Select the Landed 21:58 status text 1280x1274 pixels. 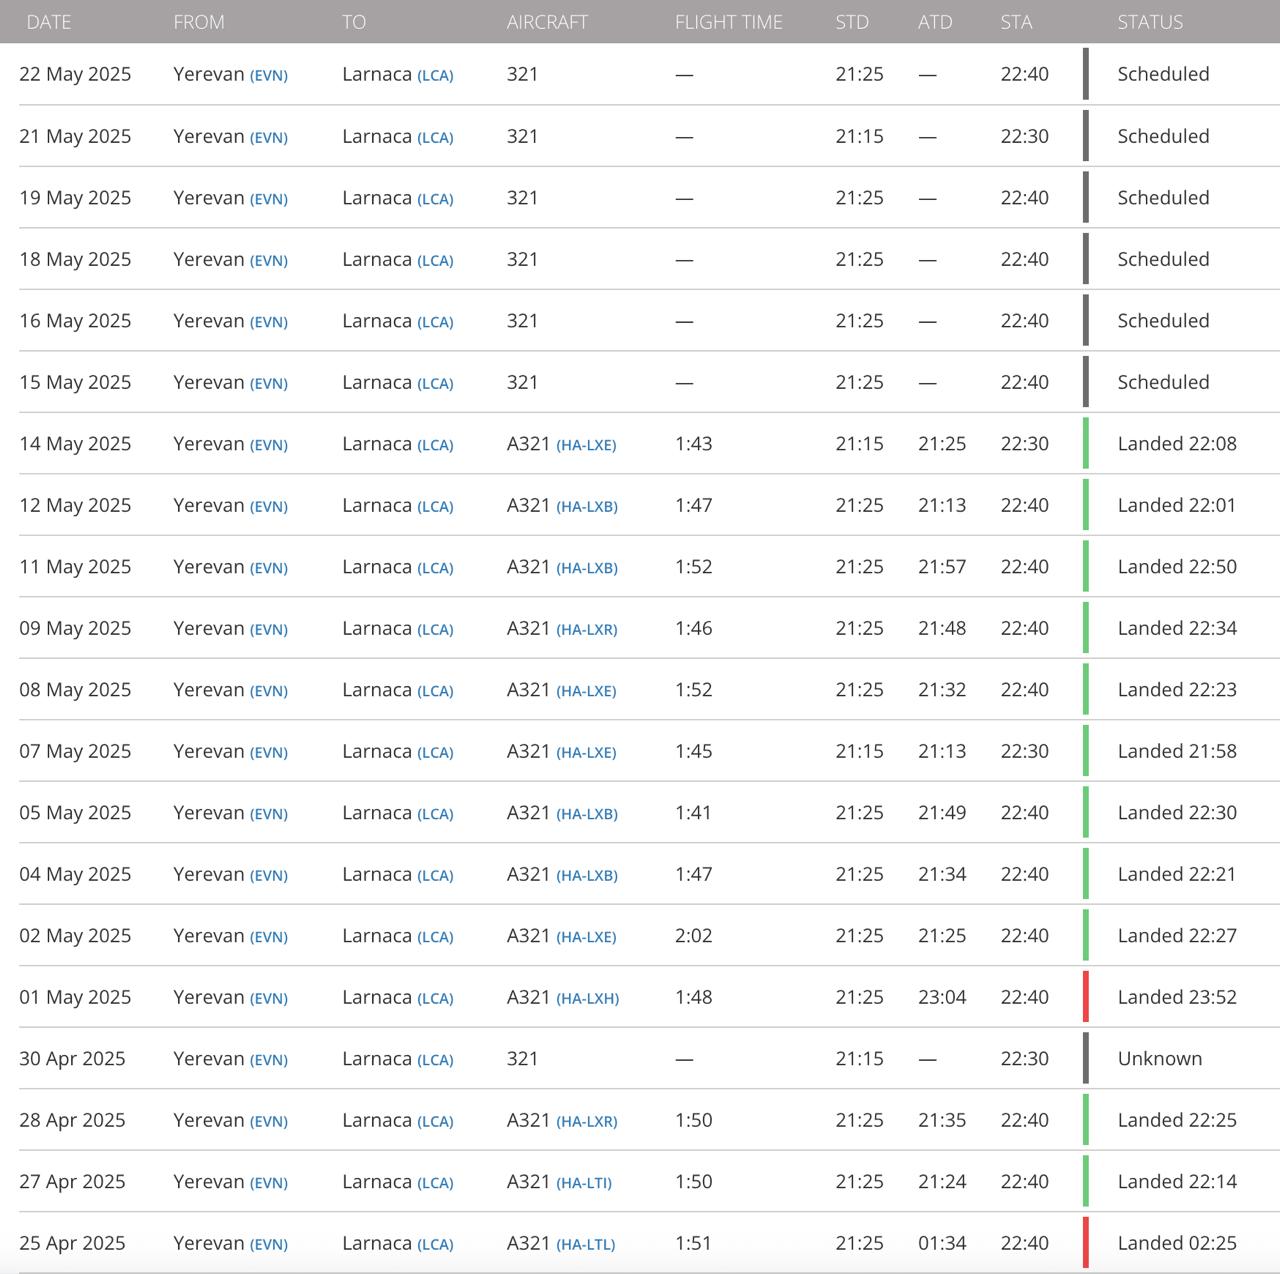coord(1177,751)
